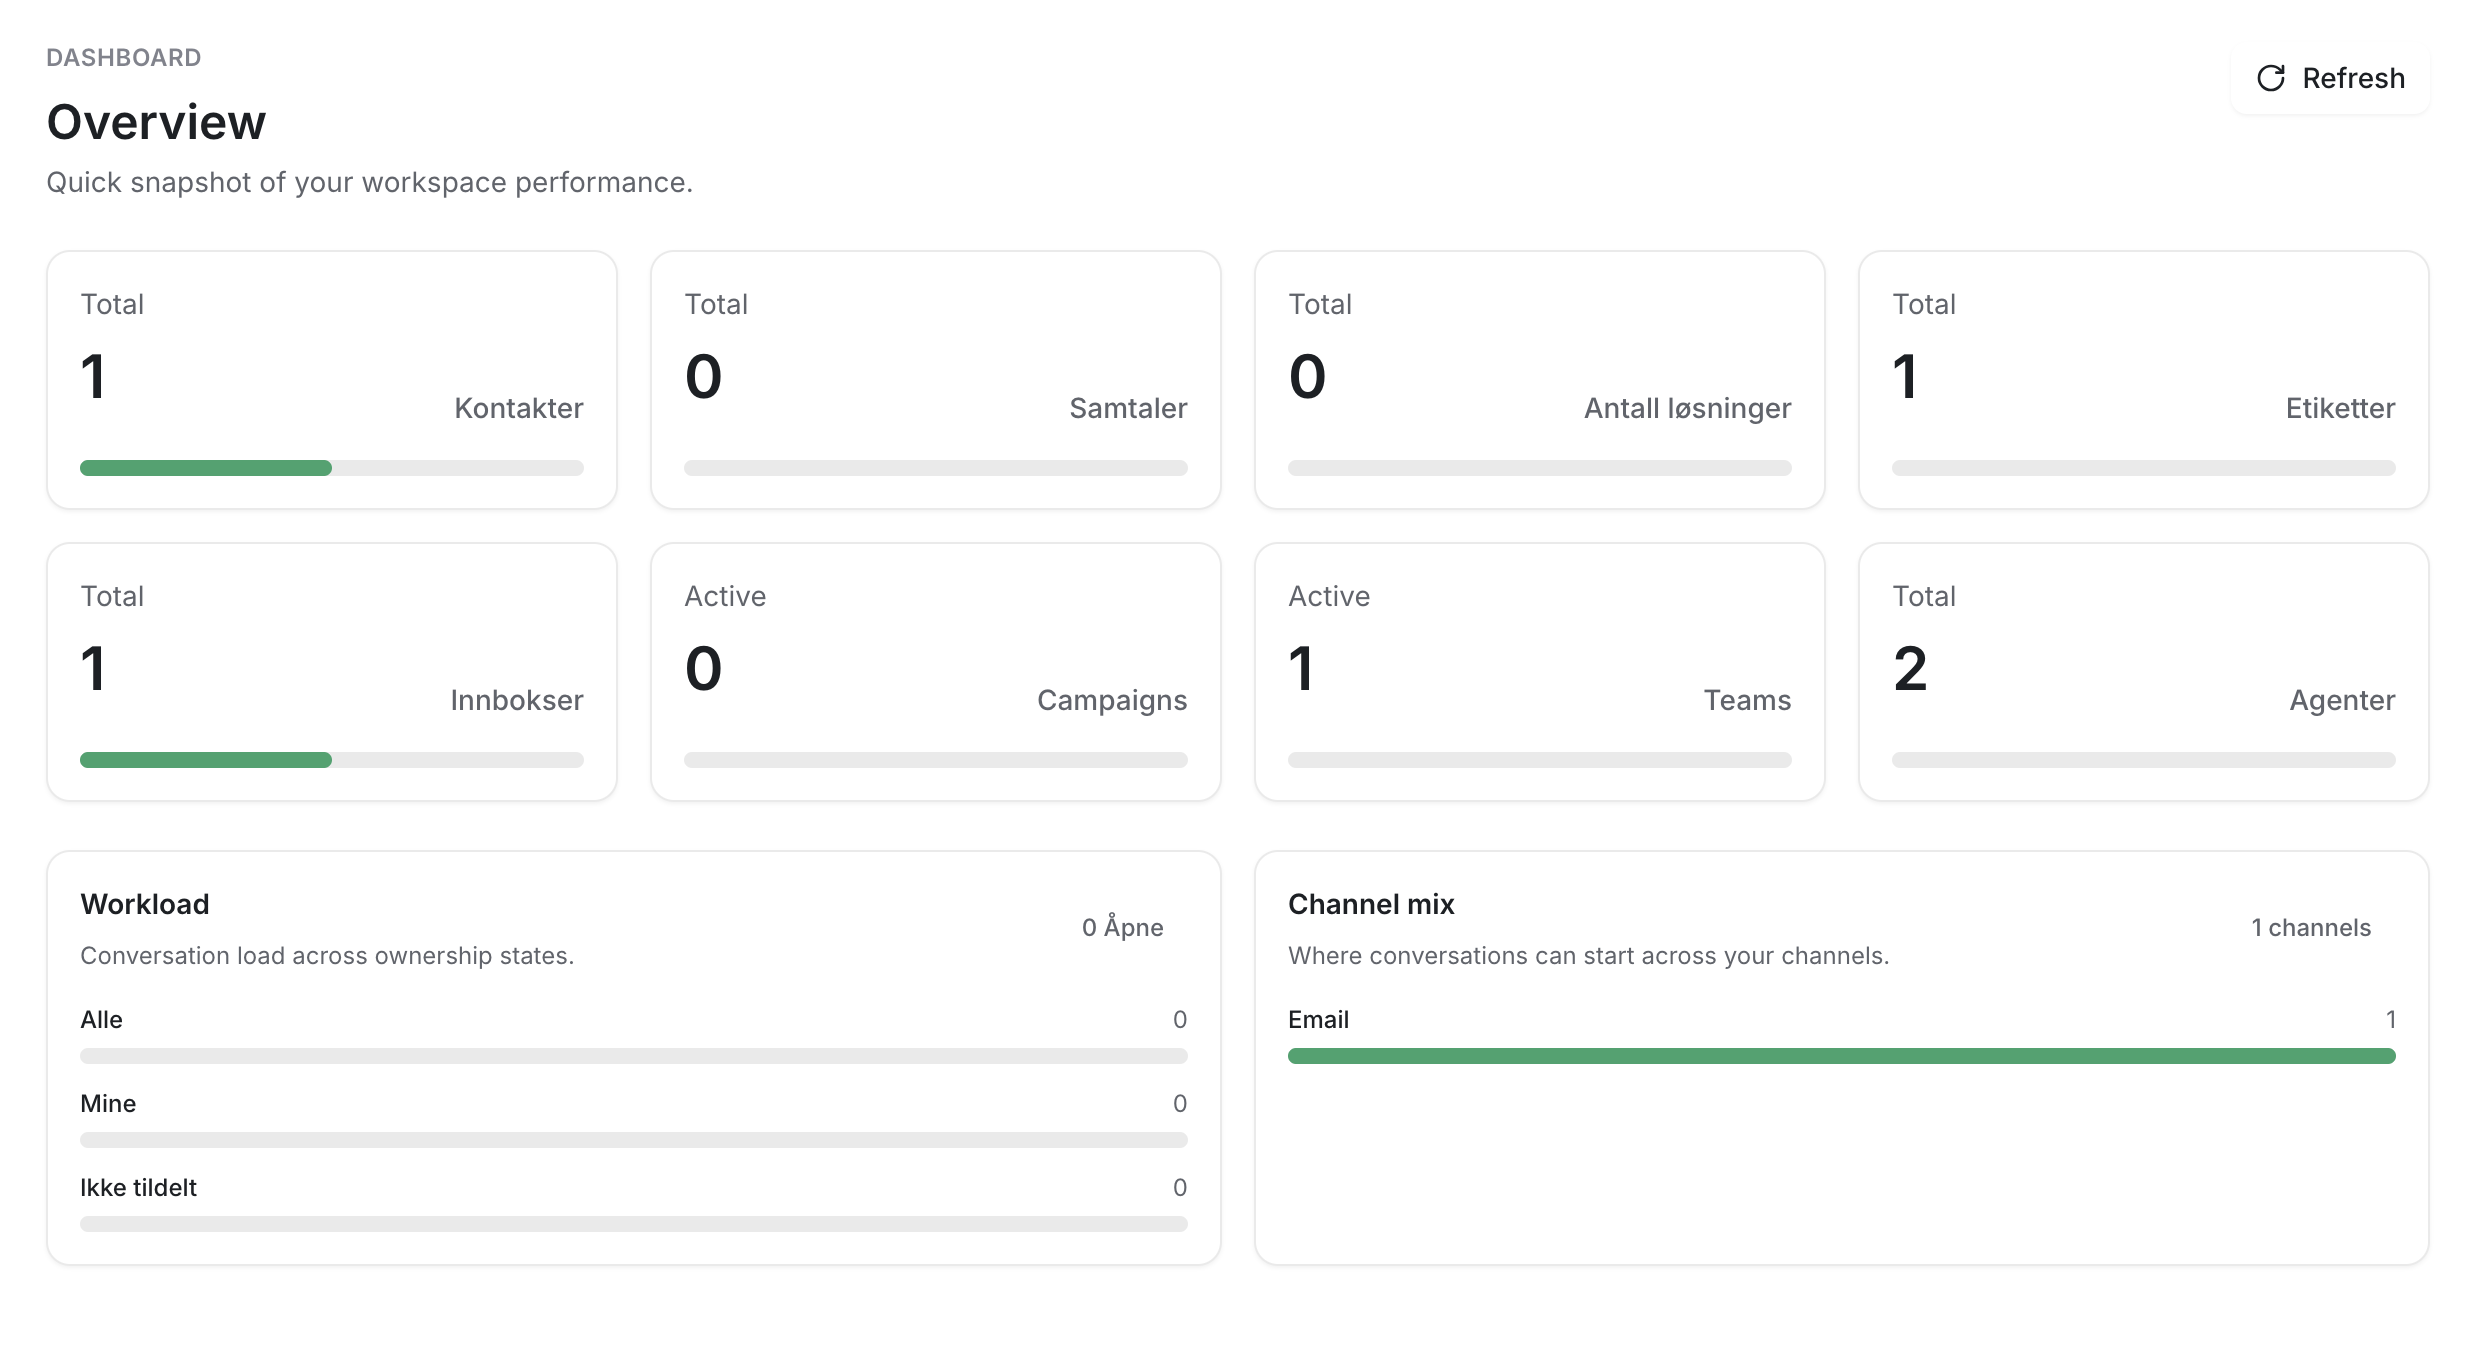Select the Innbokser total card
This screenshot has width=2474, height=1362.
(331, 671)
